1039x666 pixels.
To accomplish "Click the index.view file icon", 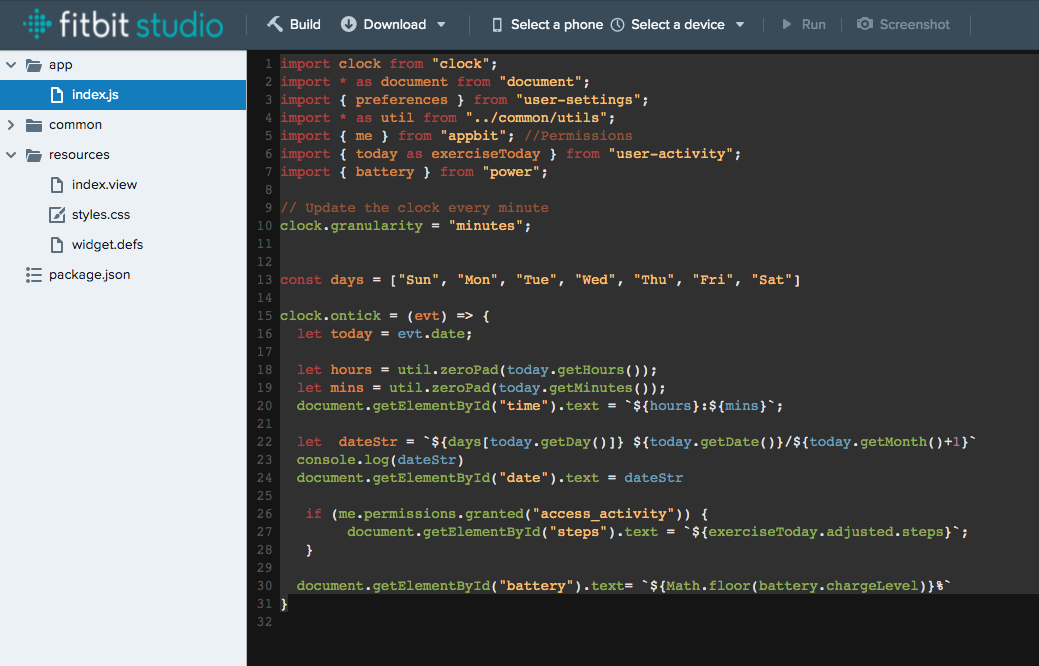I will click(57, 185).
